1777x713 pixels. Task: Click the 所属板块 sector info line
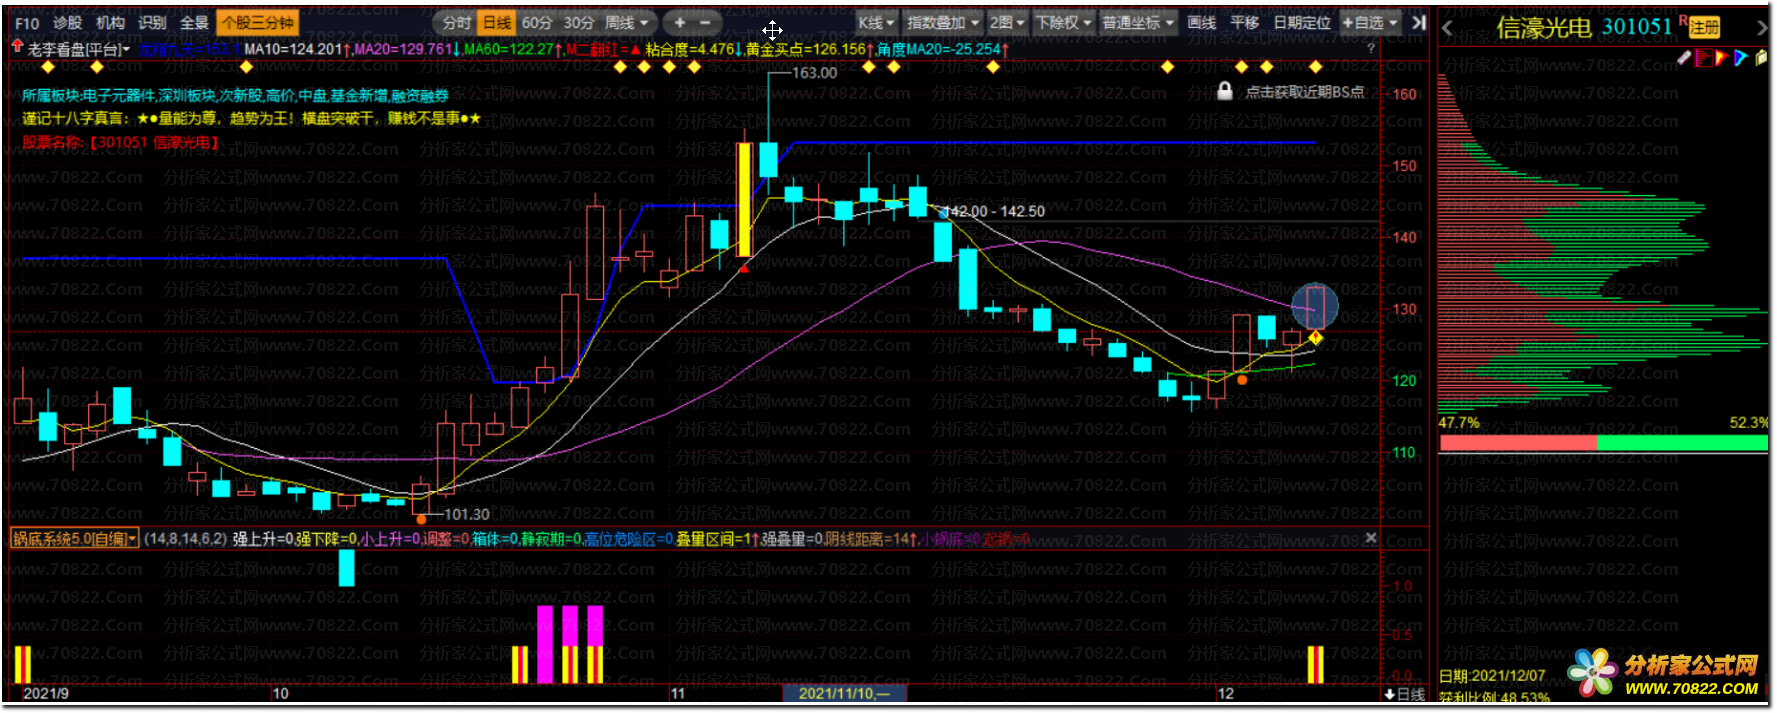[235, 96]
